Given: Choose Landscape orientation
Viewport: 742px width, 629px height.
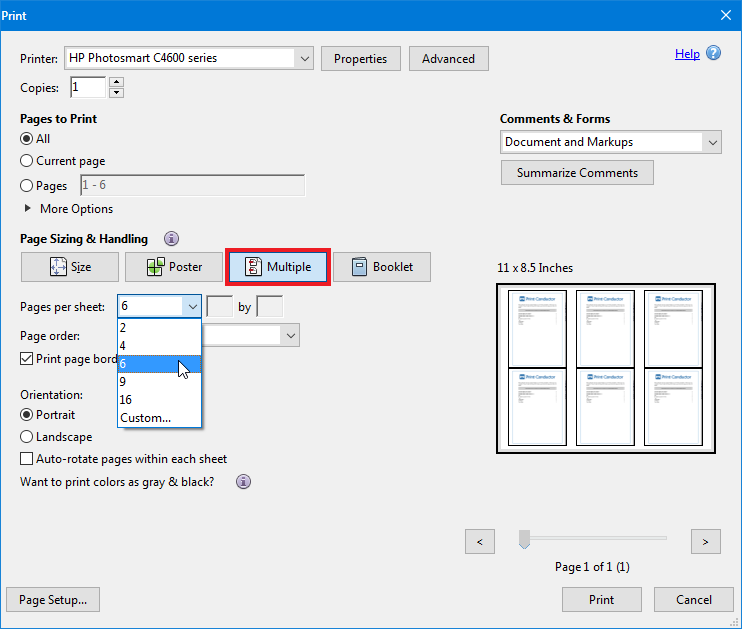Looking at the screenshot, I should [27, 437].
